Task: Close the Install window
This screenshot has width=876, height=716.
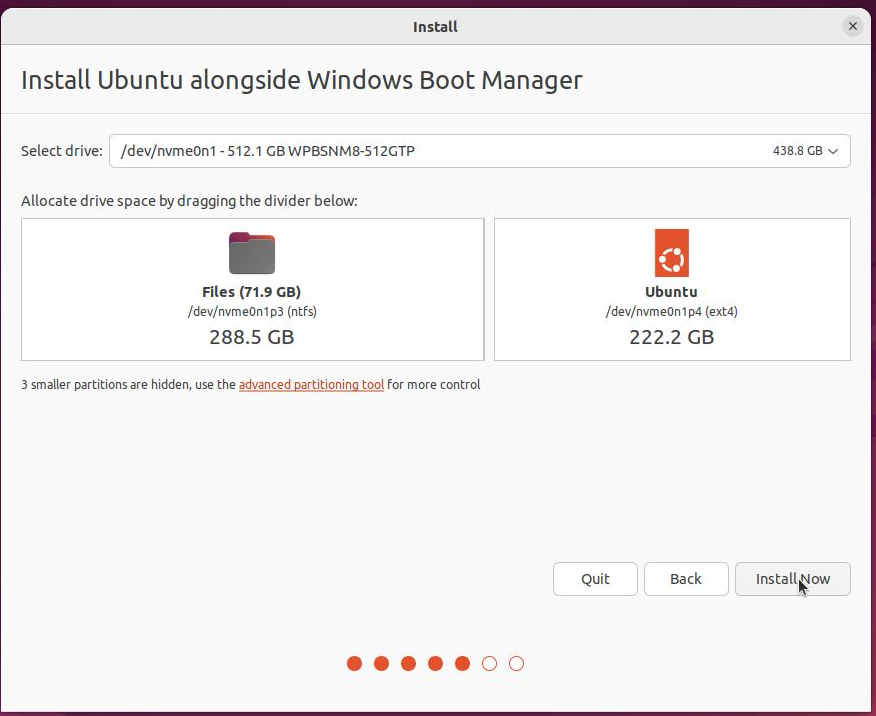Action: coord(852,27)
